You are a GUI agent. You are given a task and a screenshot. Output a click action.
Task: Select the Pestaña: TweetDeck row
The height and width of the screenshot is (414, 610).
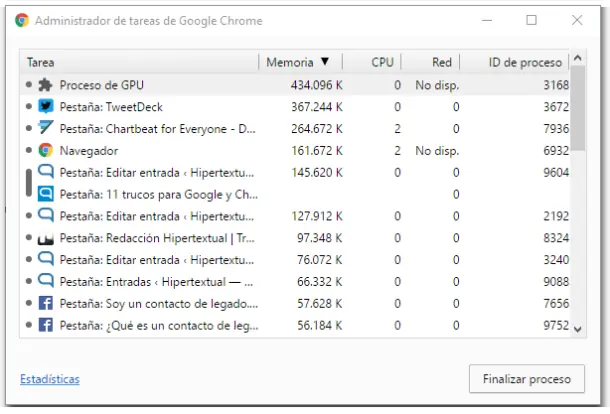(x=295, y=107)
